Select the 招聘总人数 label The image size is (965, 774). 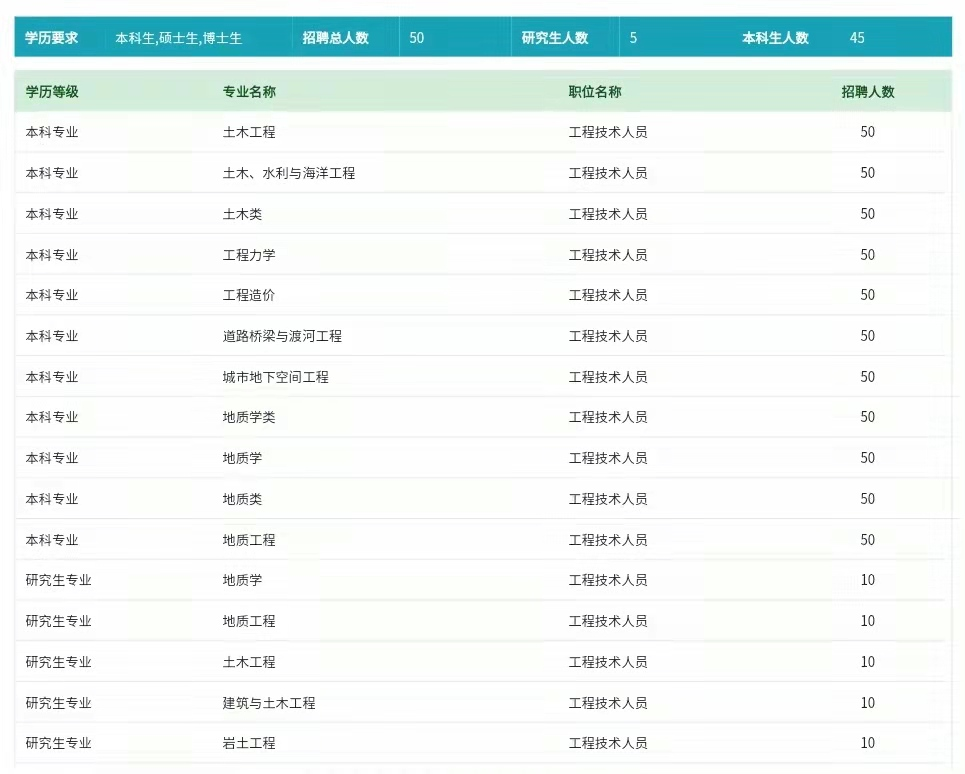point(336,38)
